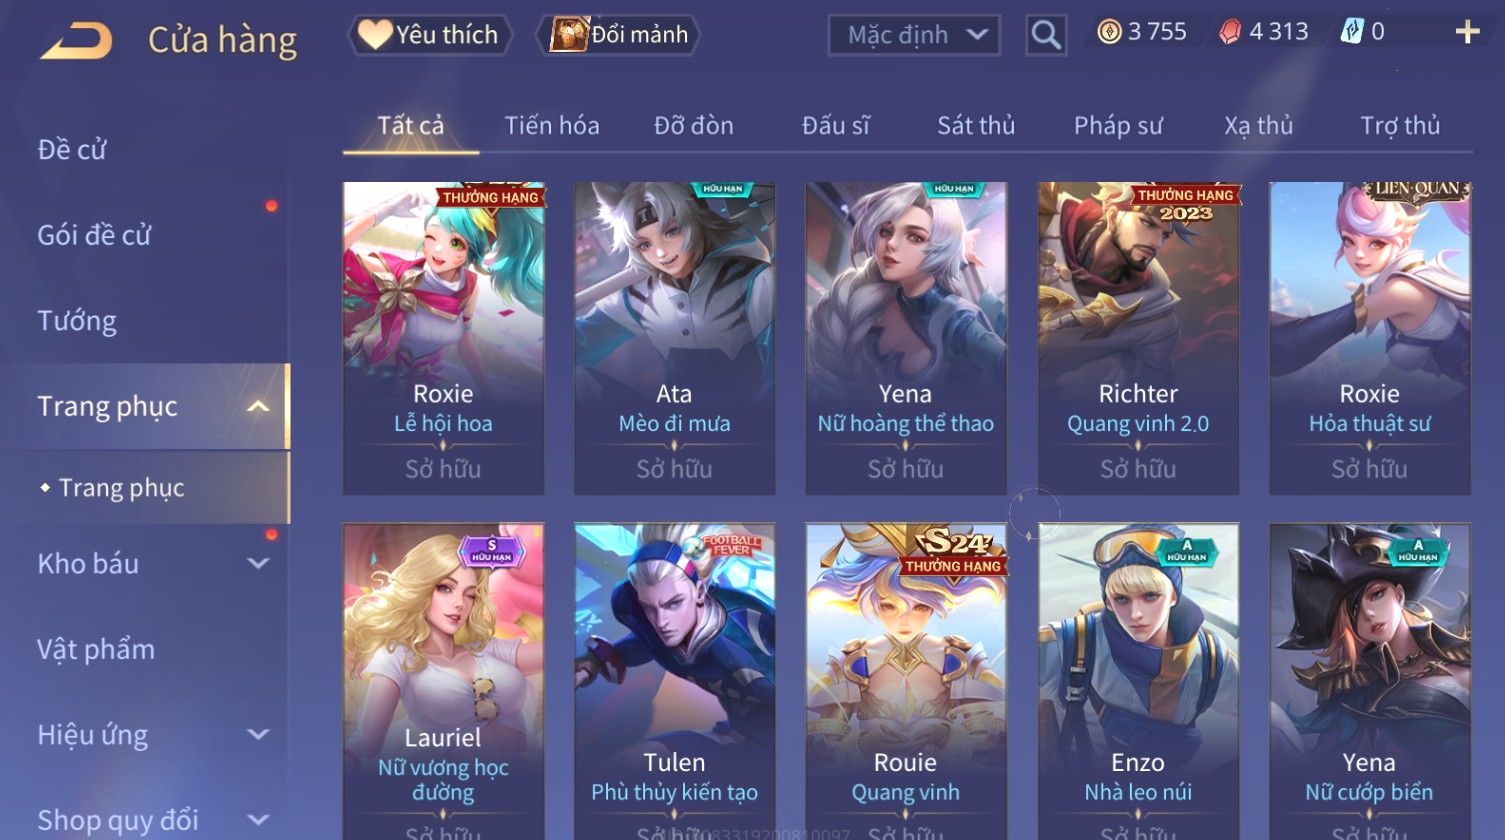Tap the red gem balance icon
The height and width of the screenshot is (840, 1505).
pyautogui.click(x=1229, y=33)
